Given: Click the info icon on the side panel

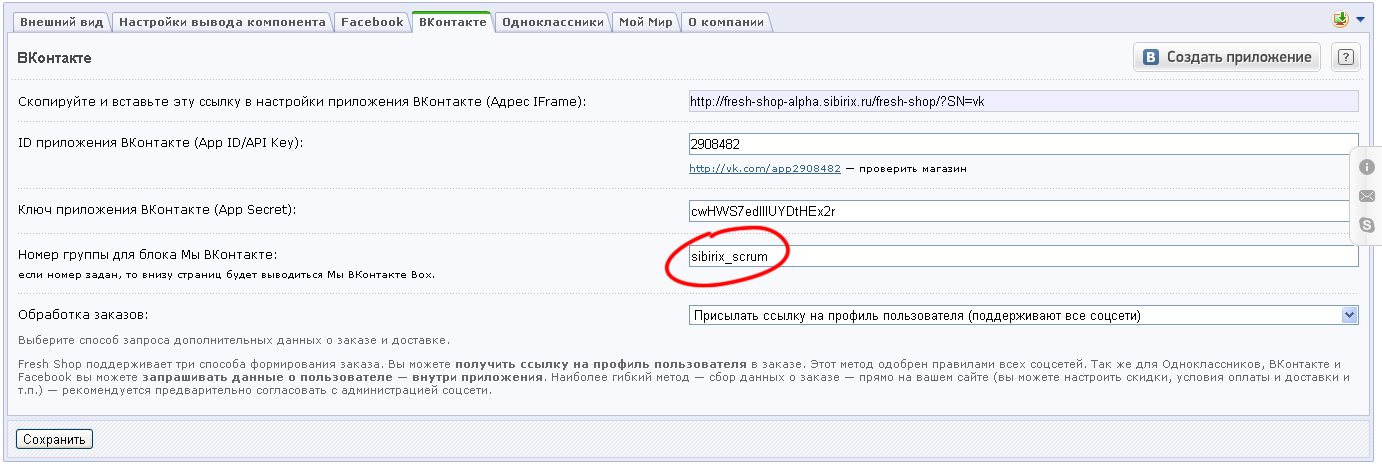Looking at the screenshot, I should [1367, 167].
